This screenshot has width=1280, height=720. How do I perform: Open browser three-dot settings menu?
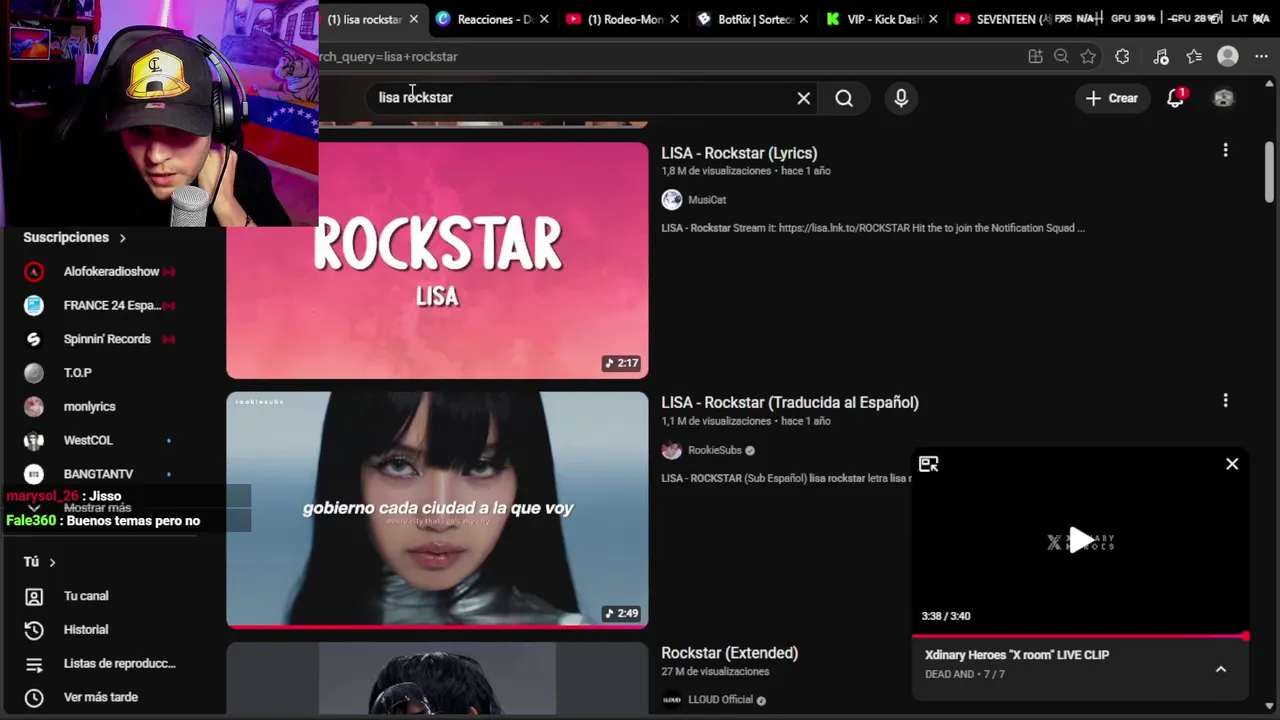coord(1261,57)
